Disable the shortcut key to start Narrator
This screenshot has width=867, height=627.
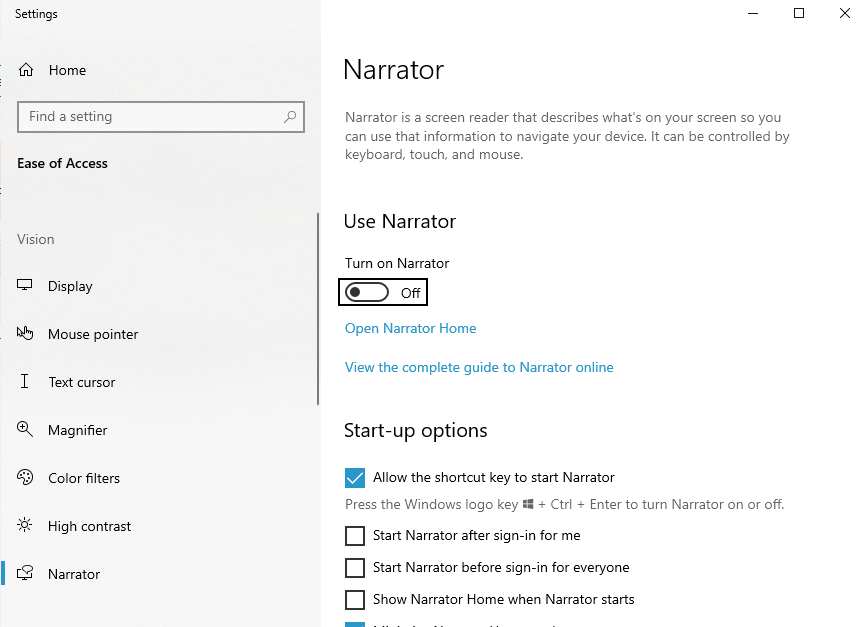[x=354, y=478]
